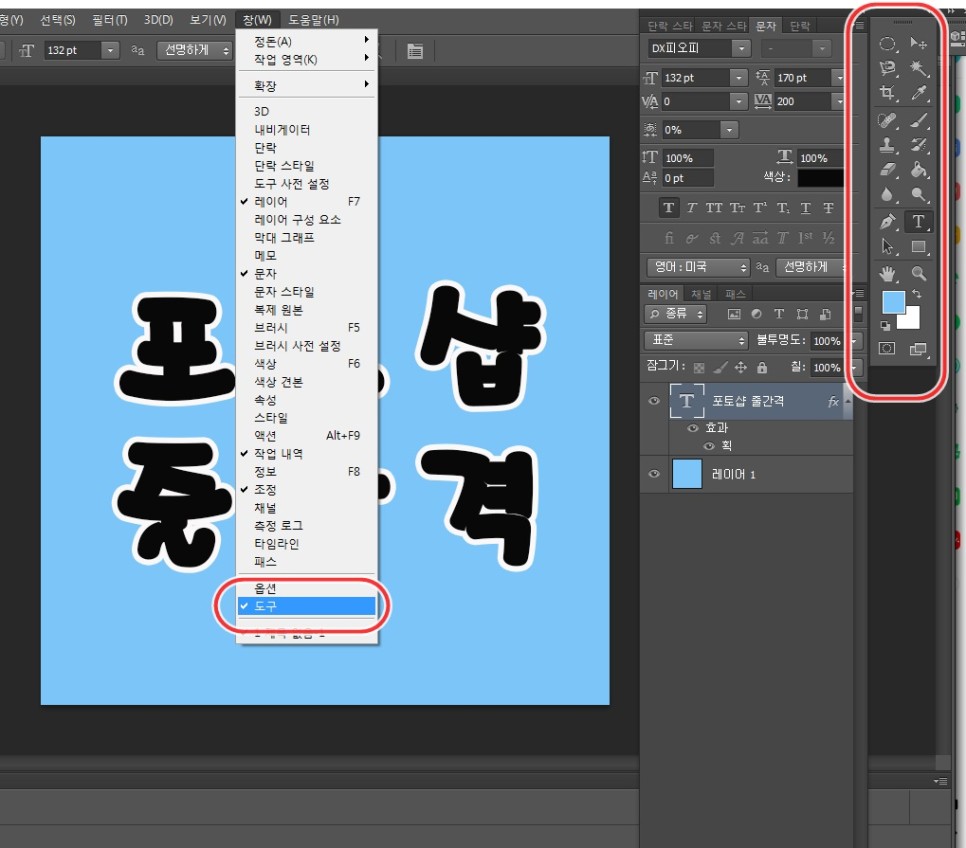Switch to the 채널 tab
Viewport: 966px width, 848px height.
click(x=701, y=294)
